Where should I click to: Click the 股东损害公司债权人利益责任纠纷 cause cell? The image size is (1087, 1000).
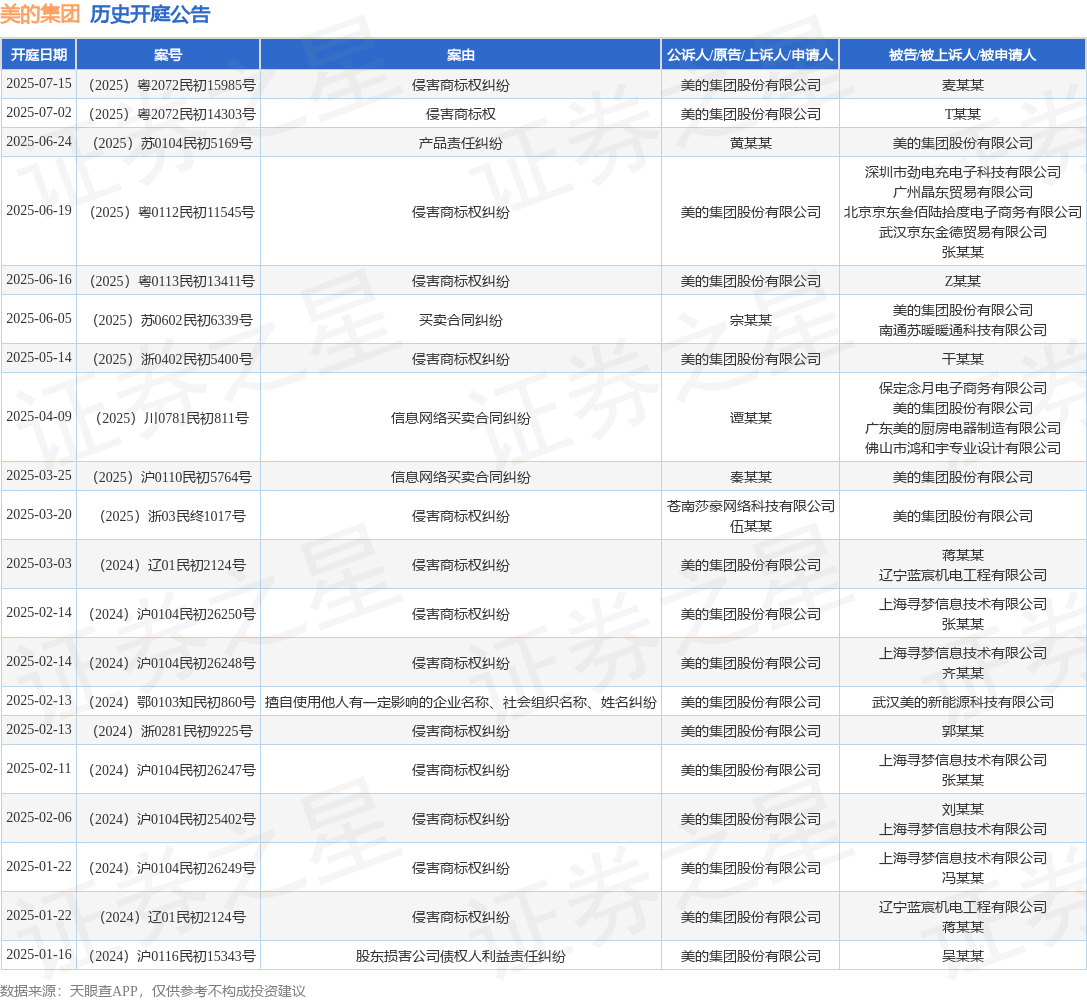click(460, 956)
